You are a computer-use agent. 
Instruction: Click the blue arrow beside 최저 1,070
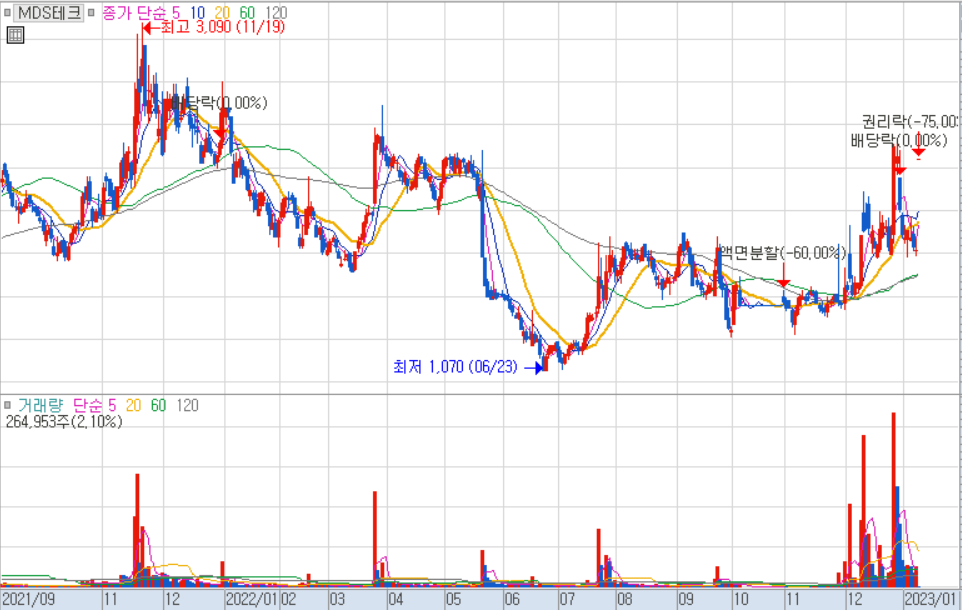[x=534, y=368]
